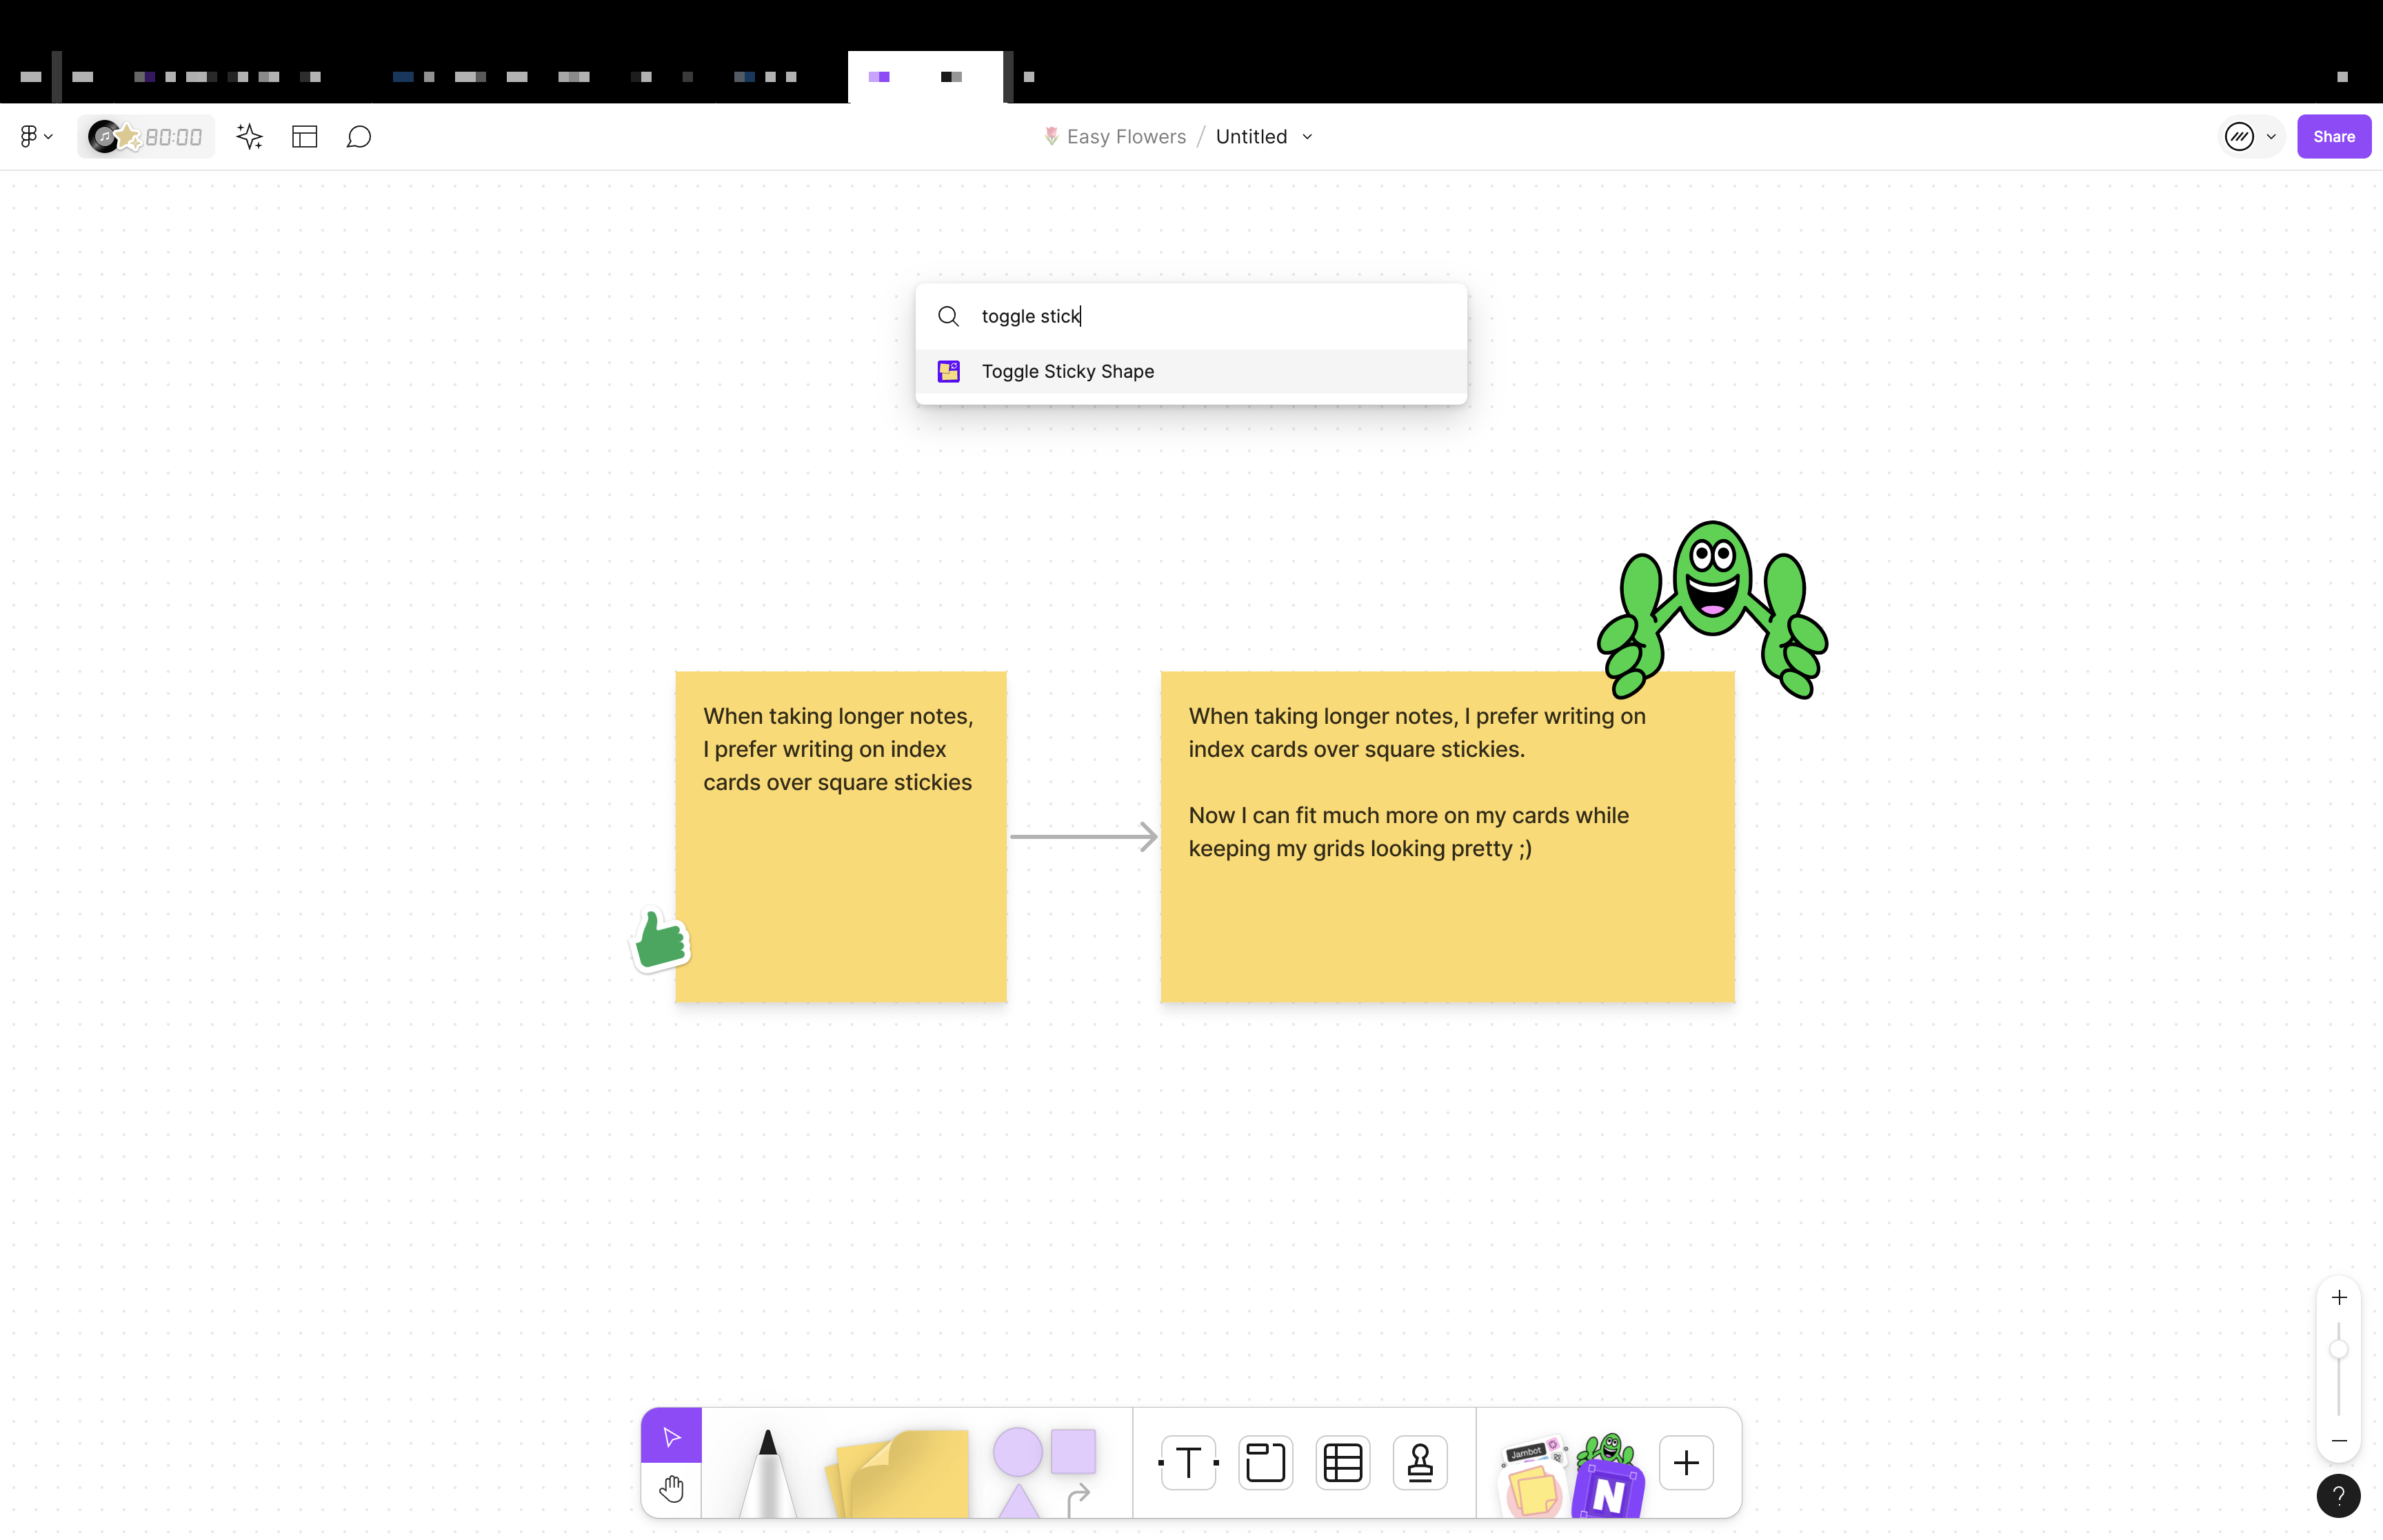Open the Stamp tool
2383x1540 pixels.
click(x=1419, y=1462)
